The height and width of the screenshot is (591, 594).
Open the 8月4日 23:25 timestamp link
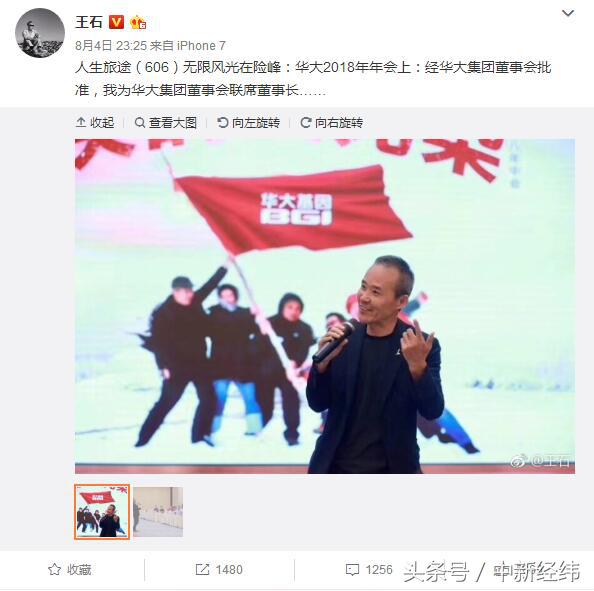click(111, 46)
